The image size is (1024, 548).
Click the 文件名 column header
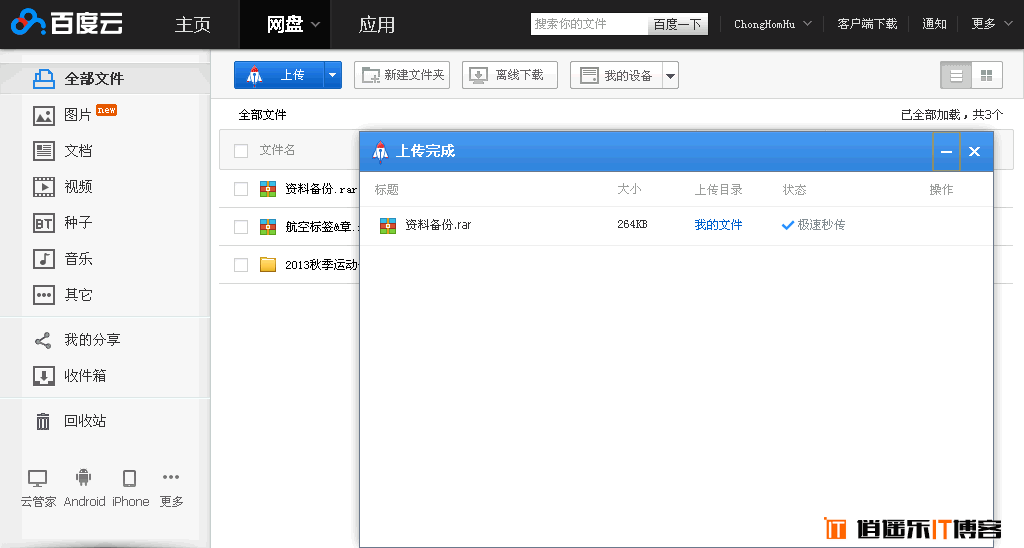(x=277, y=150)
